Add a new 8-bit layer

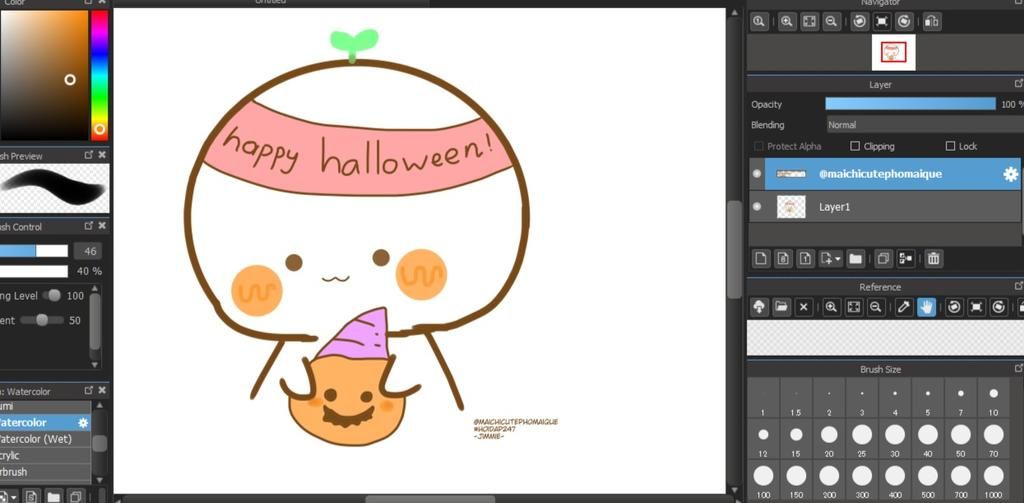[783, 259]
